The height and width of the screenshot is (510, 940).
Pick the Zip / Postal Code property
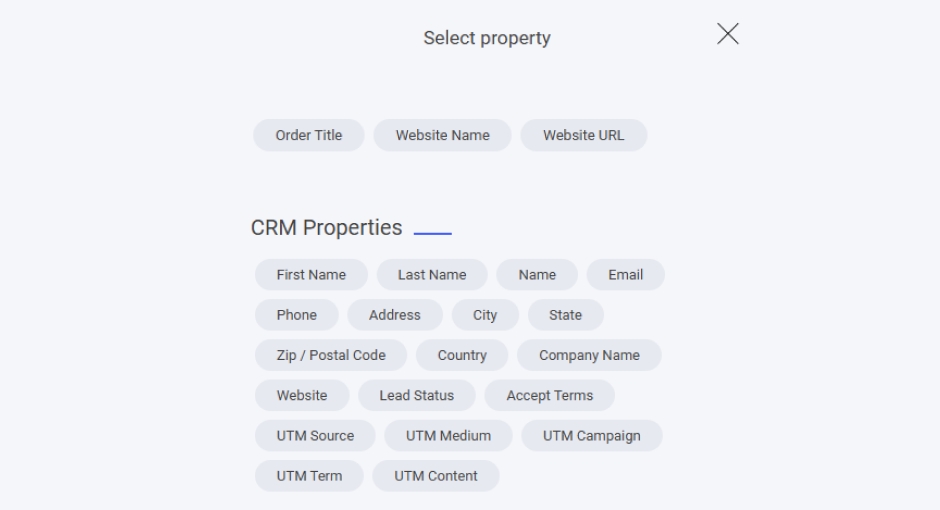[x=331, y=355]
